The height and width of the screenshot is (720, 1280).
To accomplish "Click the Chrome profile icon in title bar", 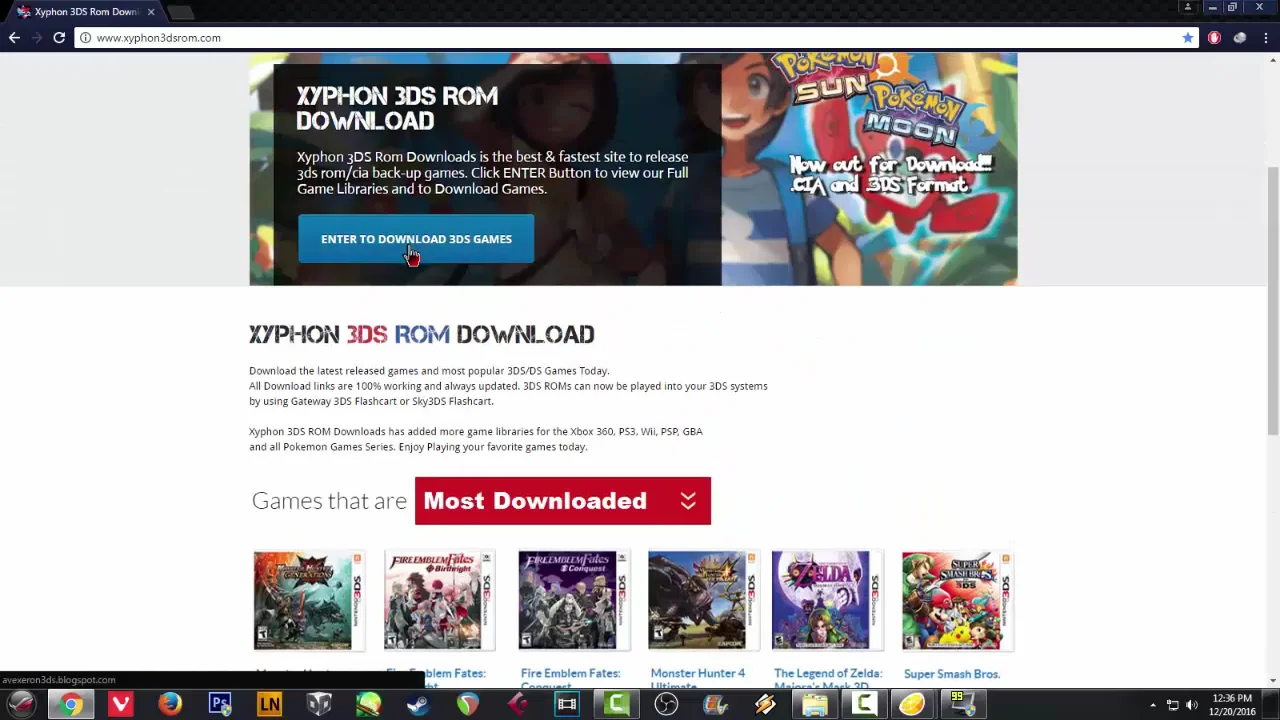I will pos(1188,7).
